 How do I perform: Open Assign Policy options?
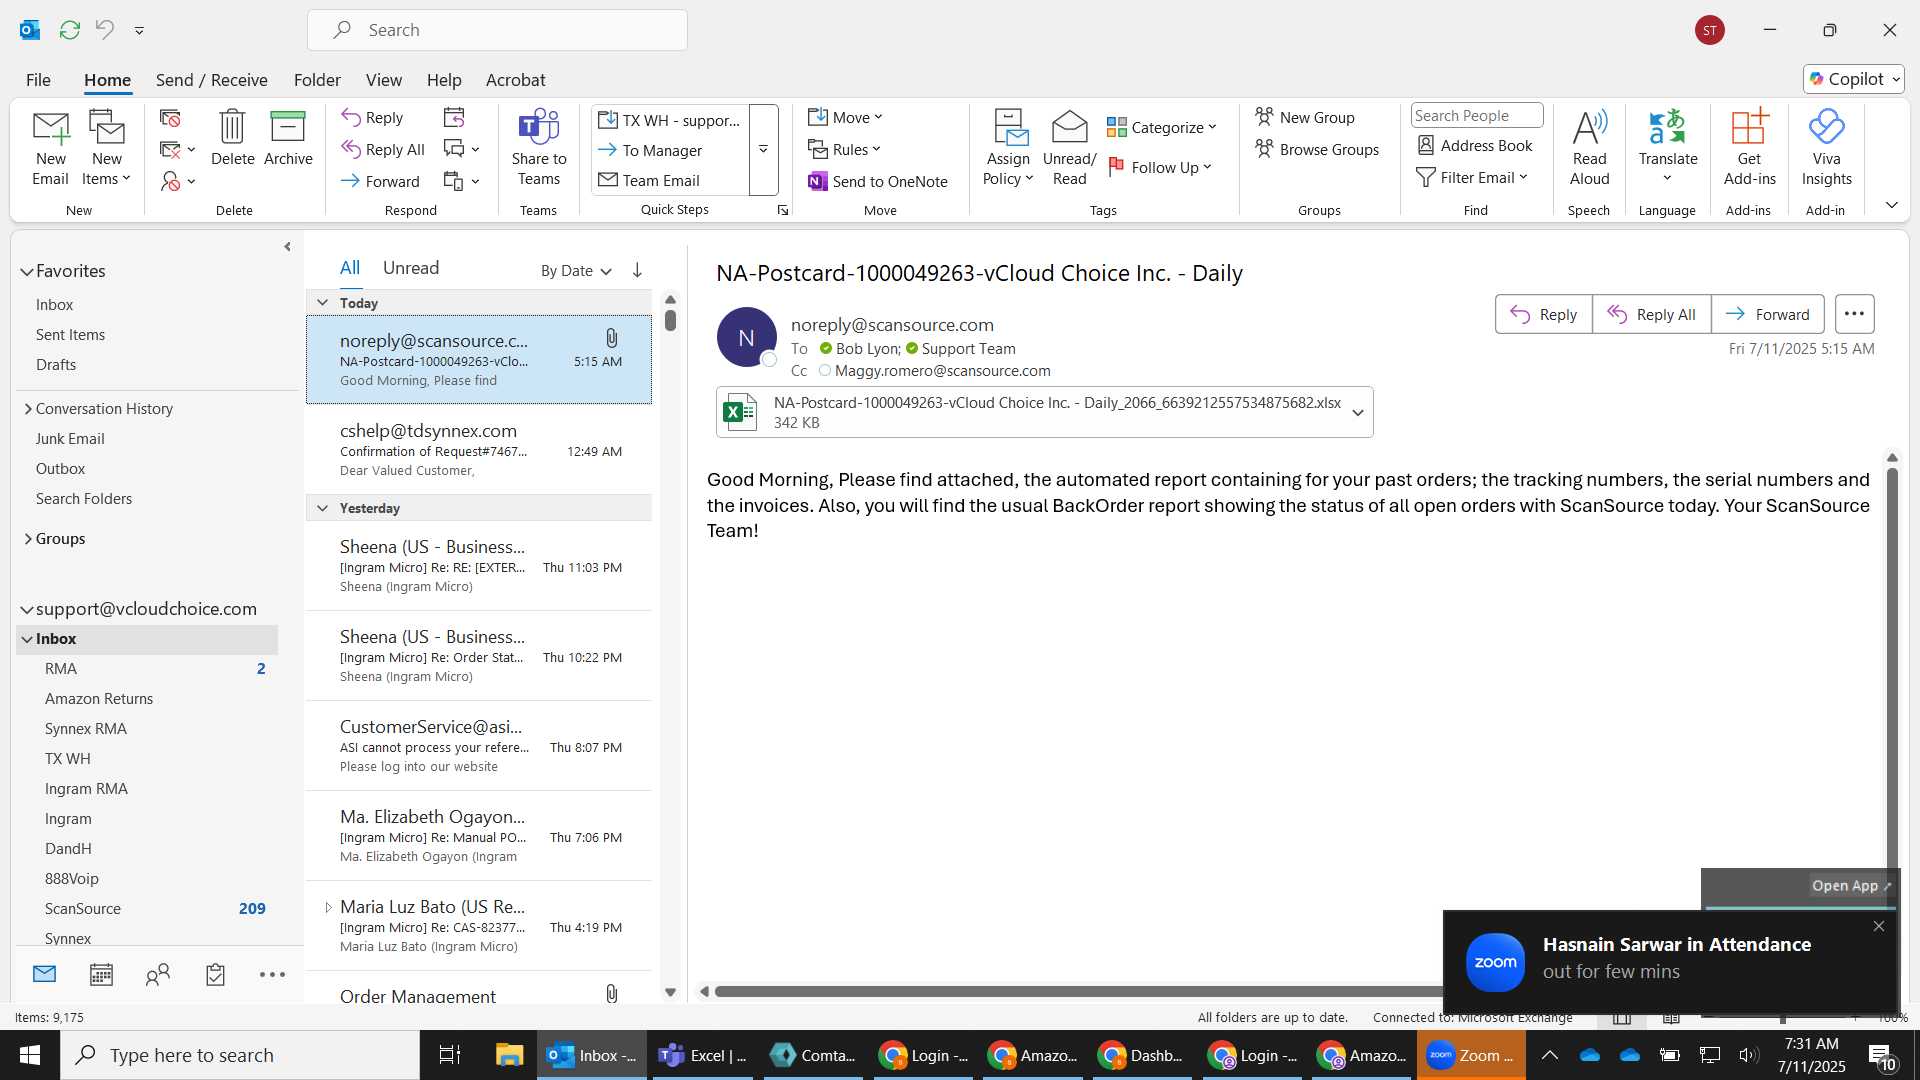coord(1007,148)
